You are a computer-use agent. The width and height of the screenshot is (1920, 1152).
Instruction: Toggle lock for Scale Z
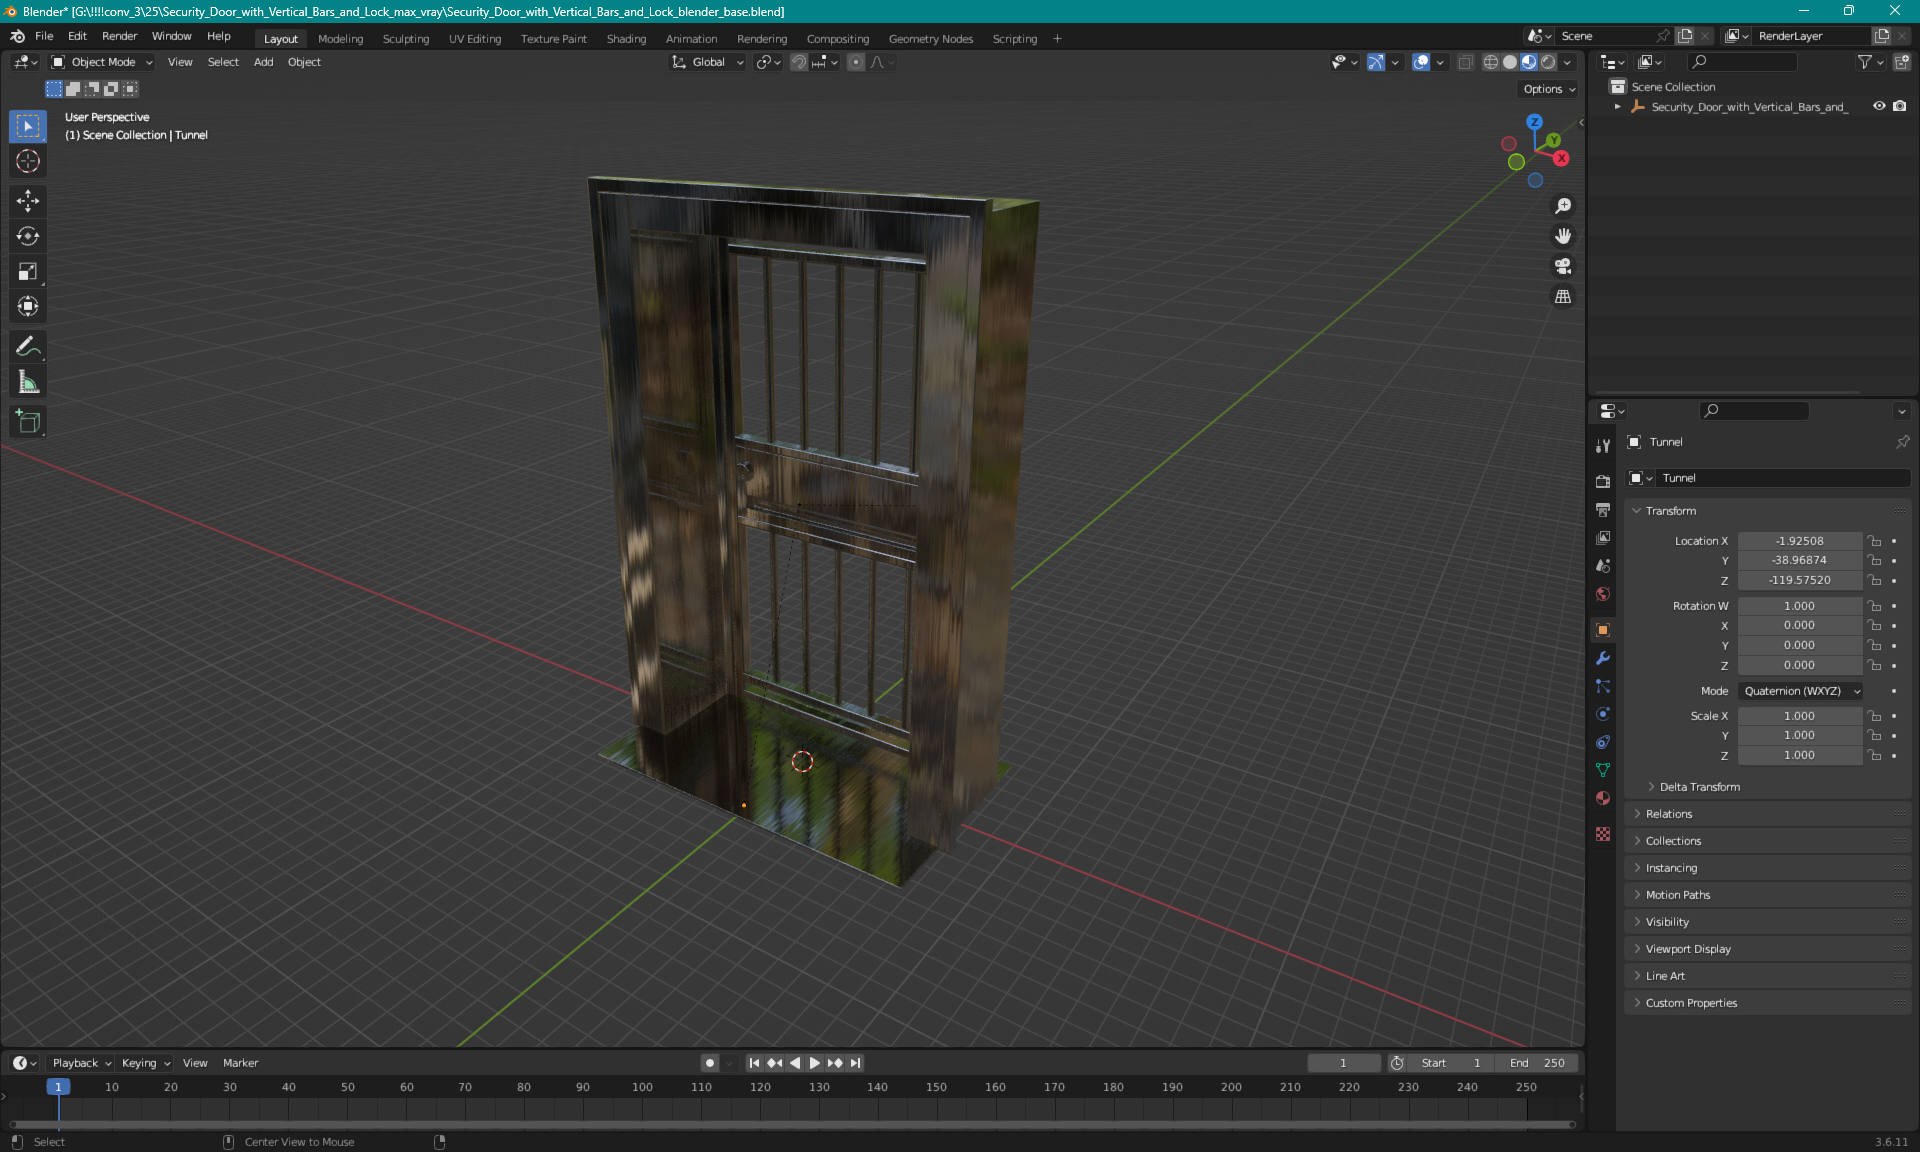pyautogui.click(x=1875, y=755)
